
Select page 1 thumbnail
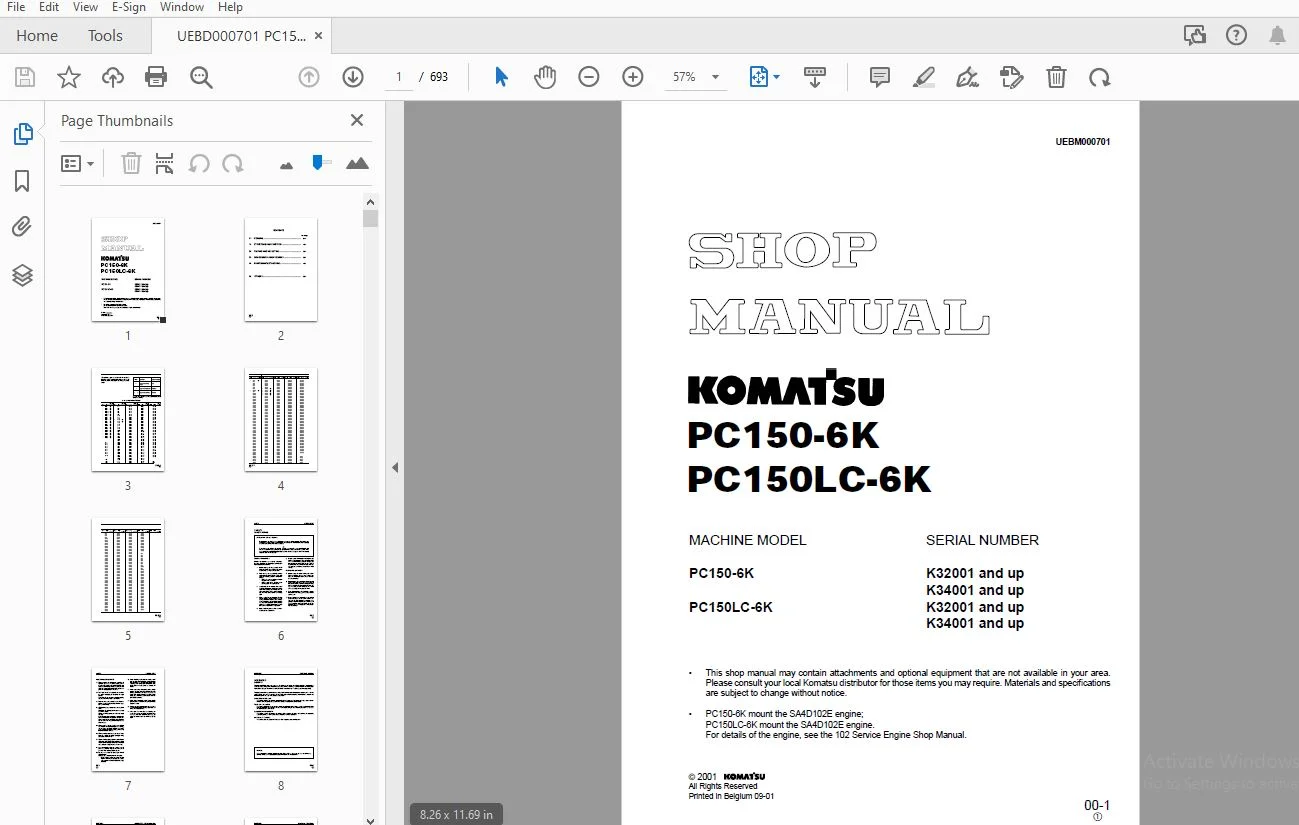click(x=128, y=270)
